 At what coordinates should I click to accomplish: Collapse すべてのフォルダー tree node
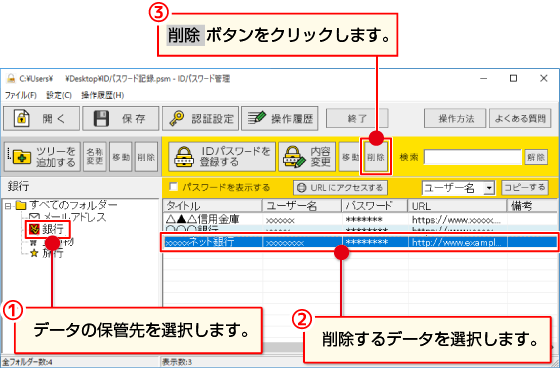[8, 205]
